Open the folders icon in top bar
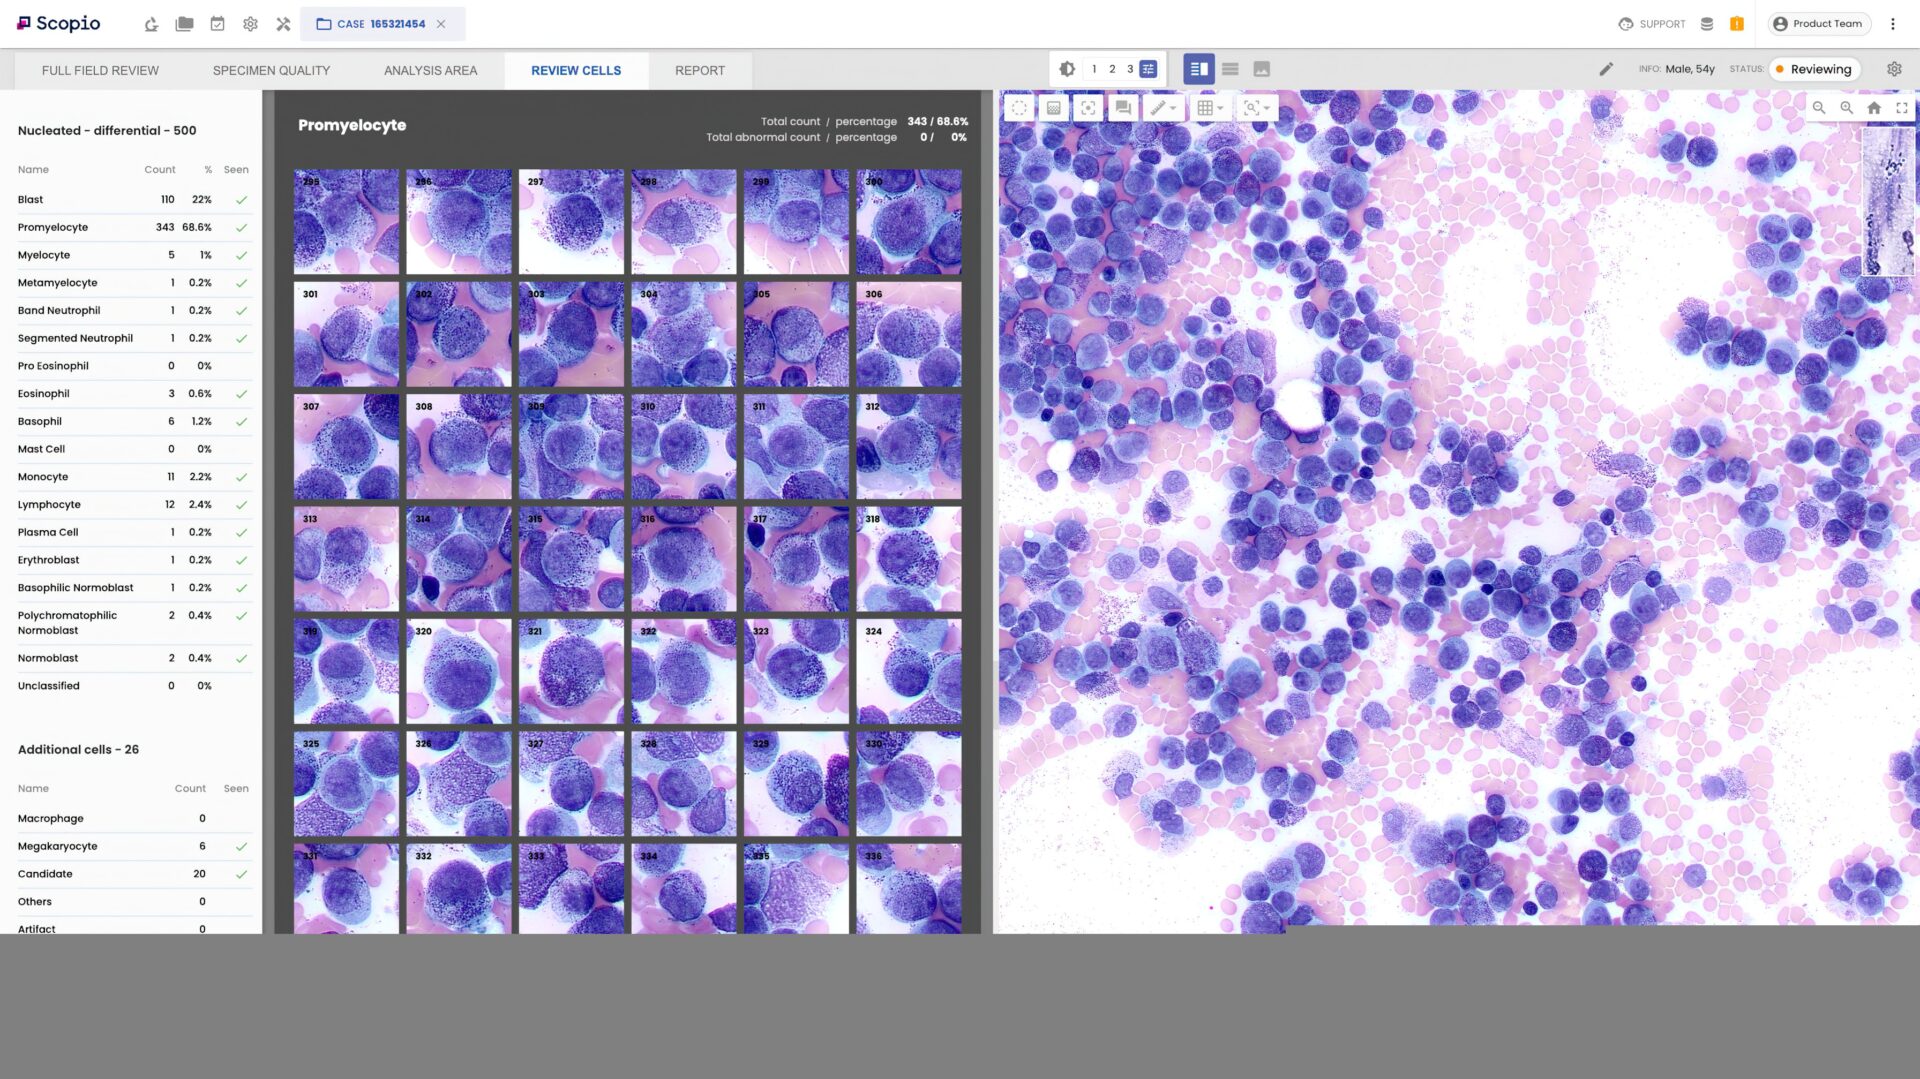This screenshot has width=1920, height=1079. [184, 24]
